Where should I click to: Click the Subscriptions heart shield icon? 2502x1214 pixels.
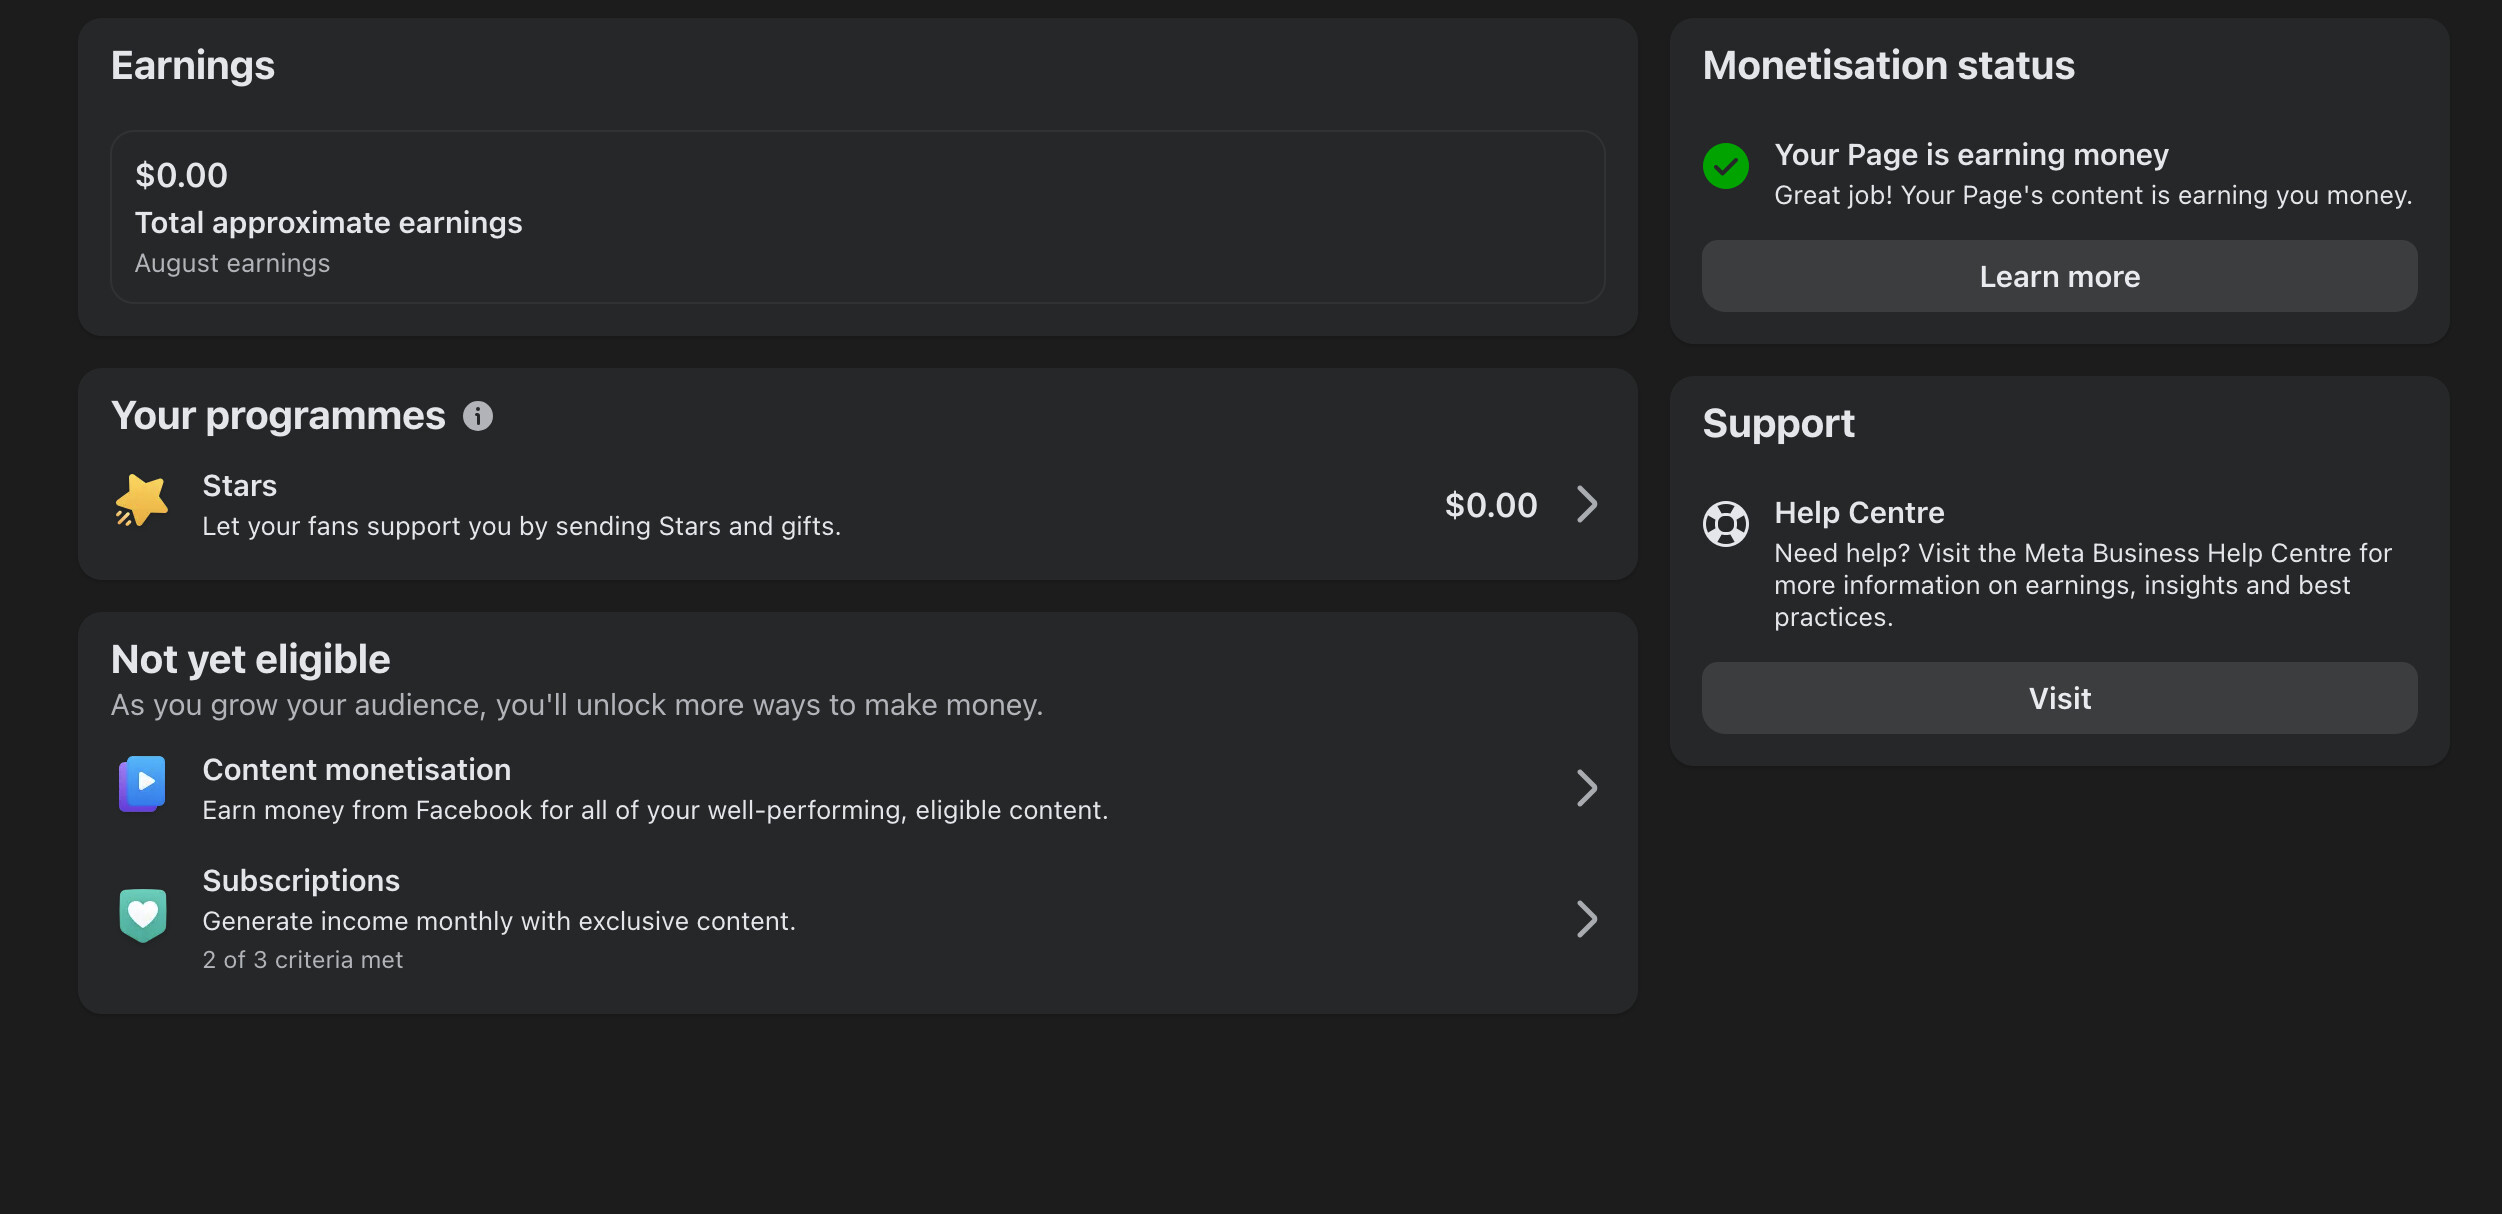142,915
